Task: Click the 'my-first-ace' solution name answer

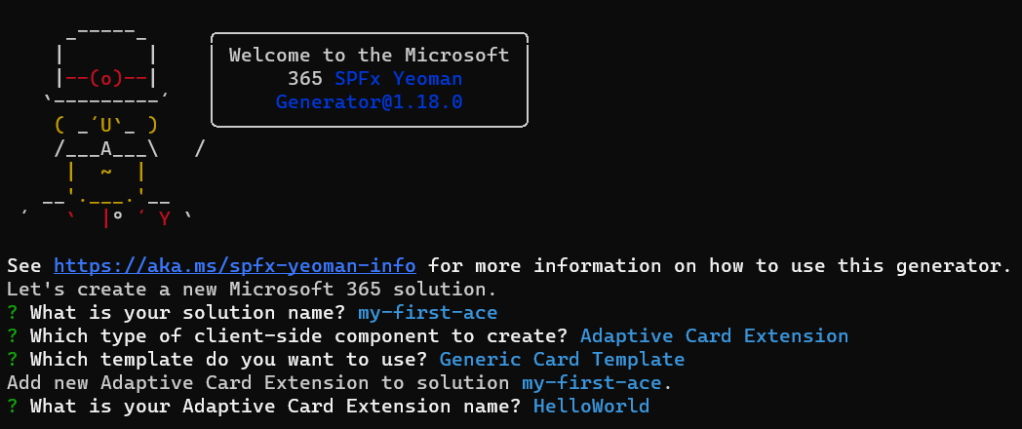Action: [427, 313]
